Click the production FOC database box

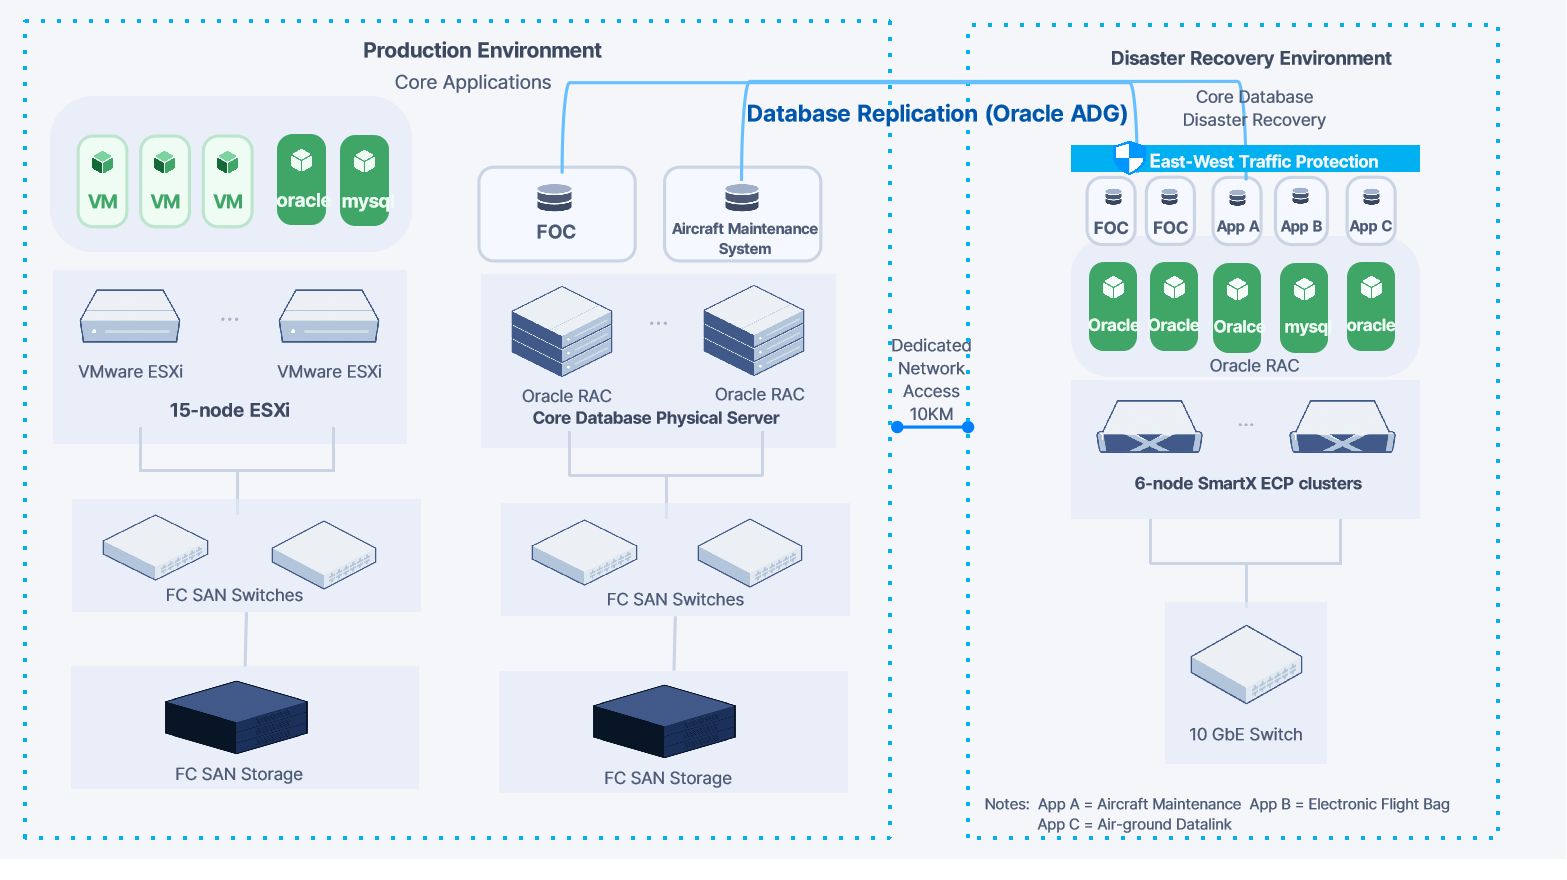(x=556, y=214)
